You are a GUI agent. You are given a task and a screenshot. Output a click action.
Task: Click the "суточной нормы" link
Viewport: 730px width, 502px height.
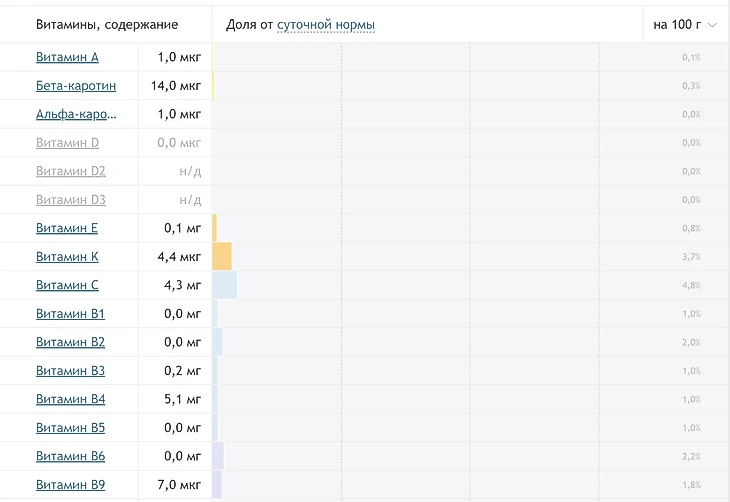[x=325, y=25]
